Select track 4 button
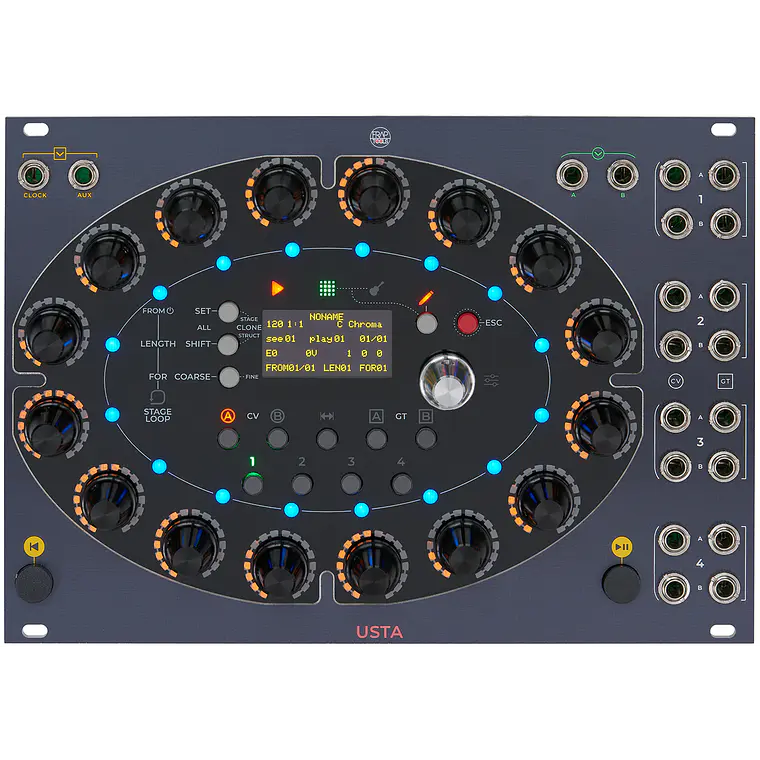Screen dimensions: 760x760 tap(401, 484)
